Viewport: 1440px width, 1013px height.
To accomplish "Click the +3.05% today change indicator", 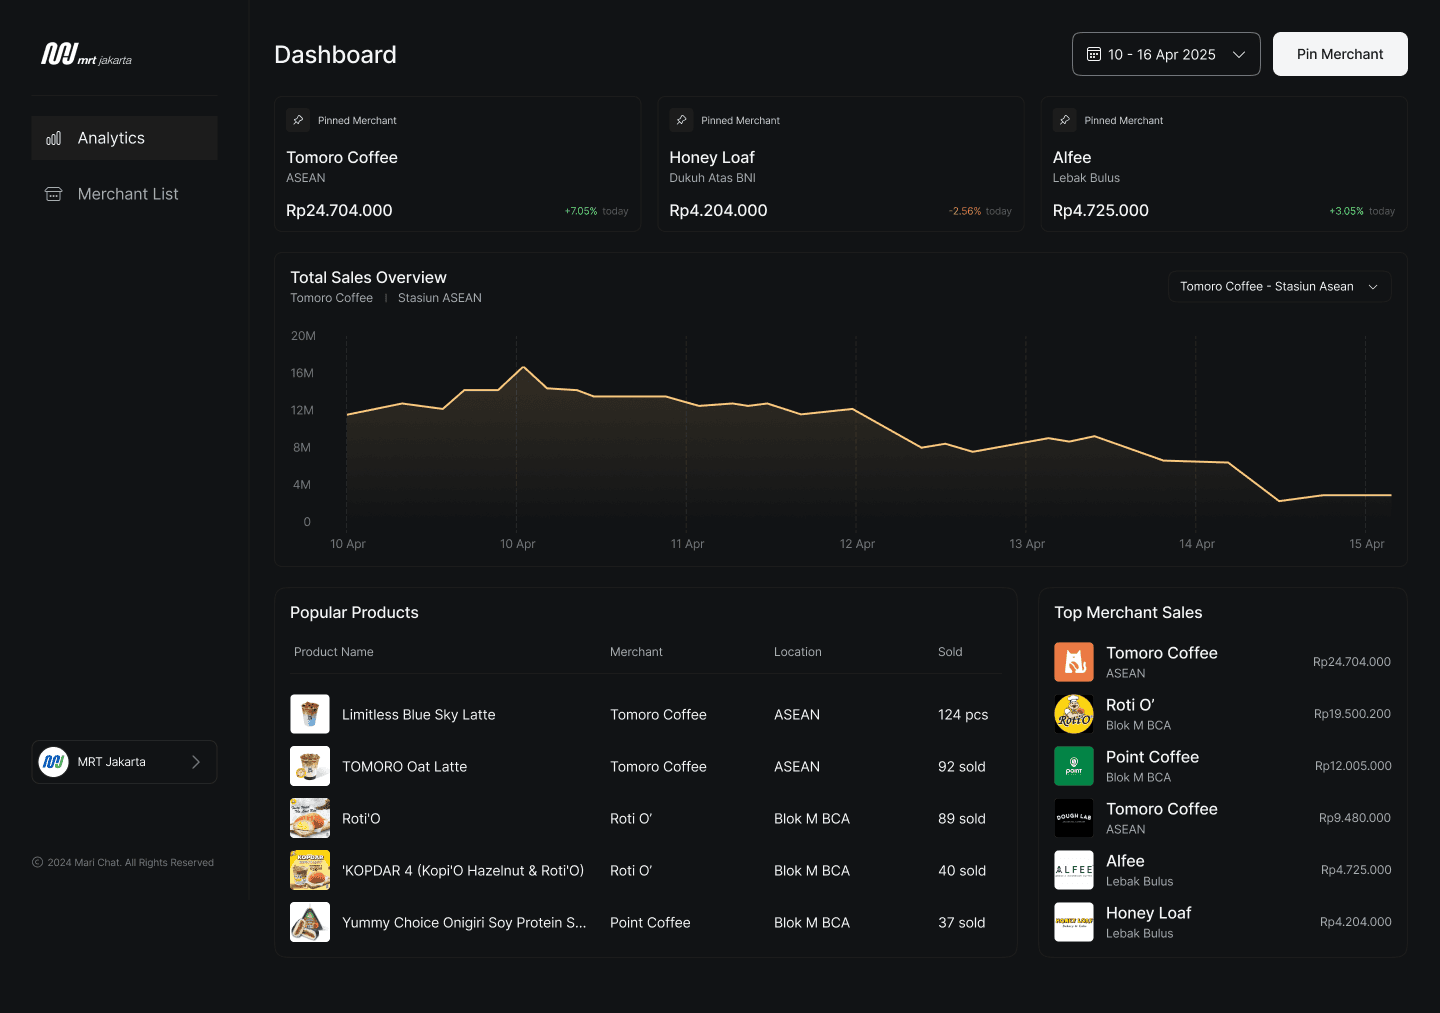I will click(1362, 211).
